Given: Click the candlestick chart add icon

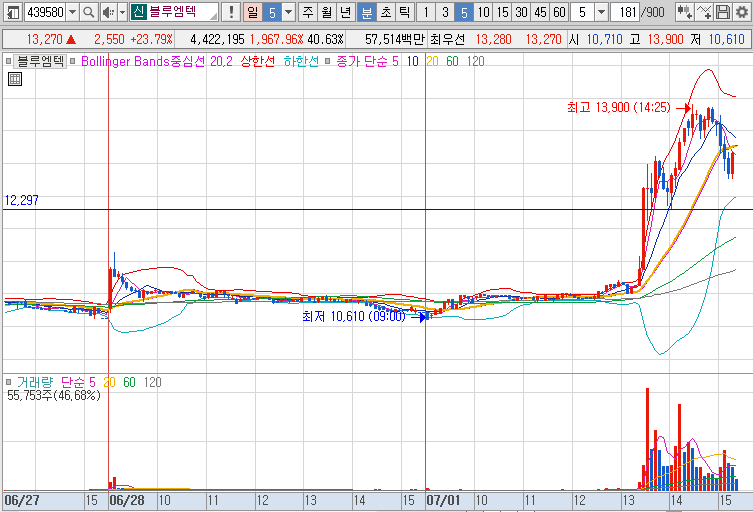Looking at the screenshot, I should [x=684, y=12].
